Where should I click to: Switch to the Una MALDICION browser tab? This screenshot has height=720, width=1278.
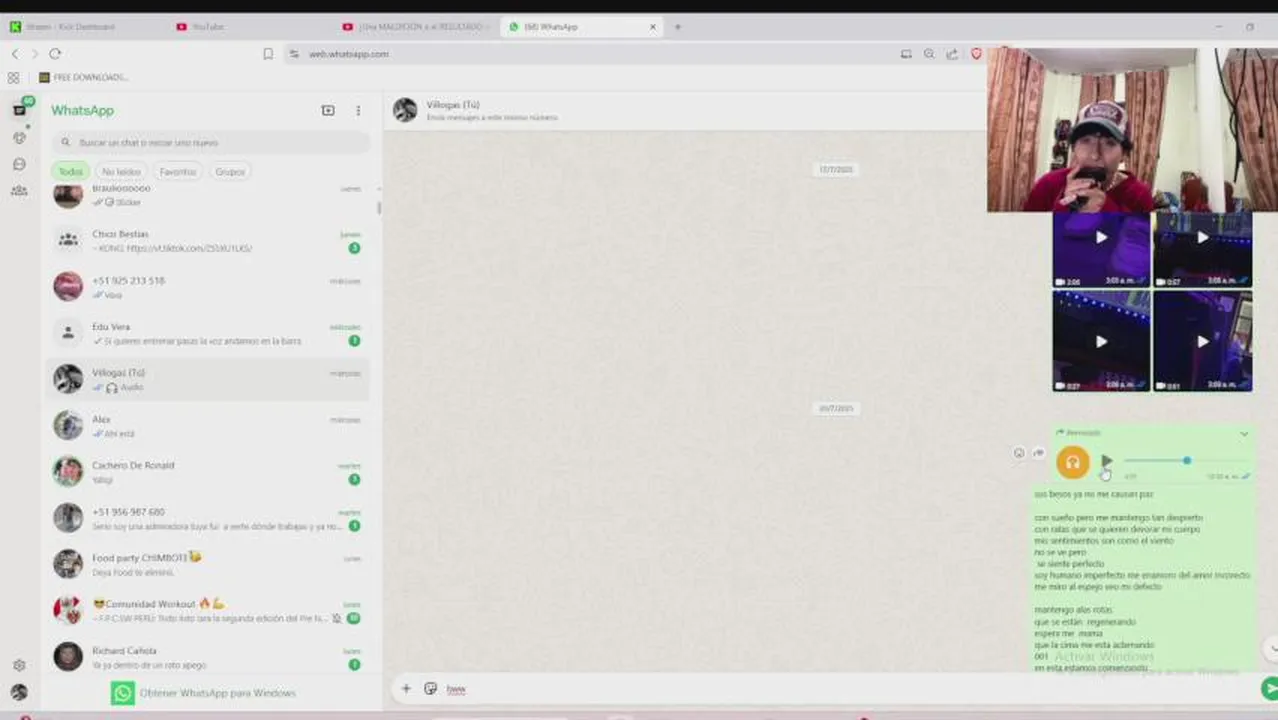click(416, 27)
